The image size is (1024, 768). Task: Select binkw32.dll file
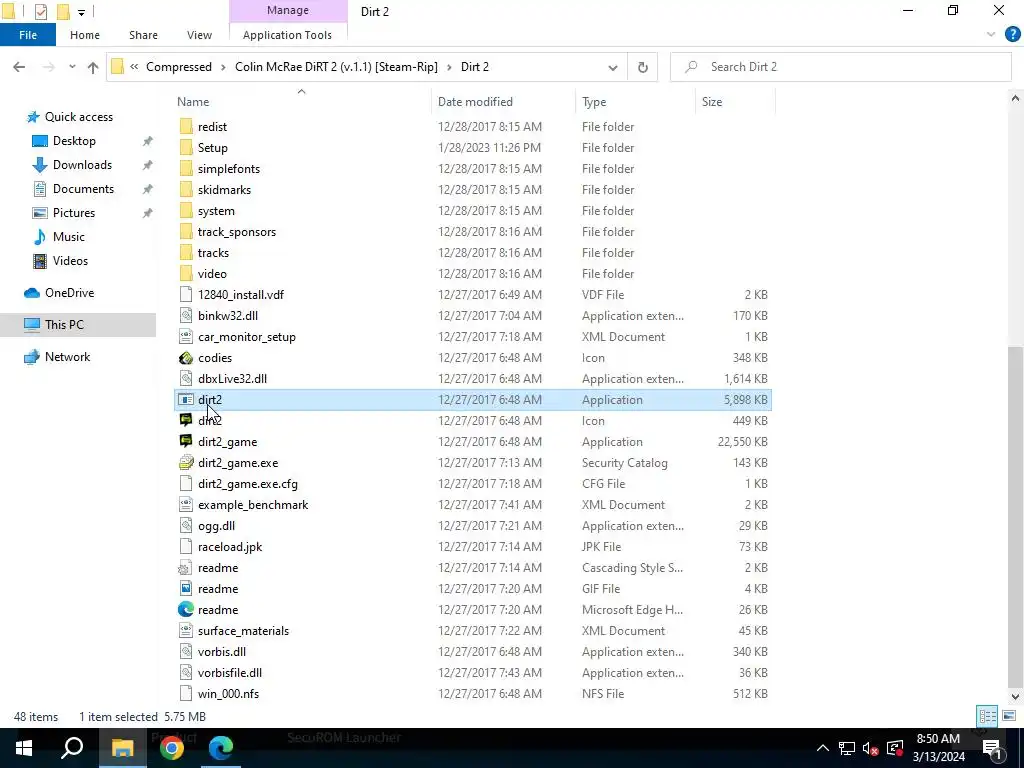click(228, 315)
